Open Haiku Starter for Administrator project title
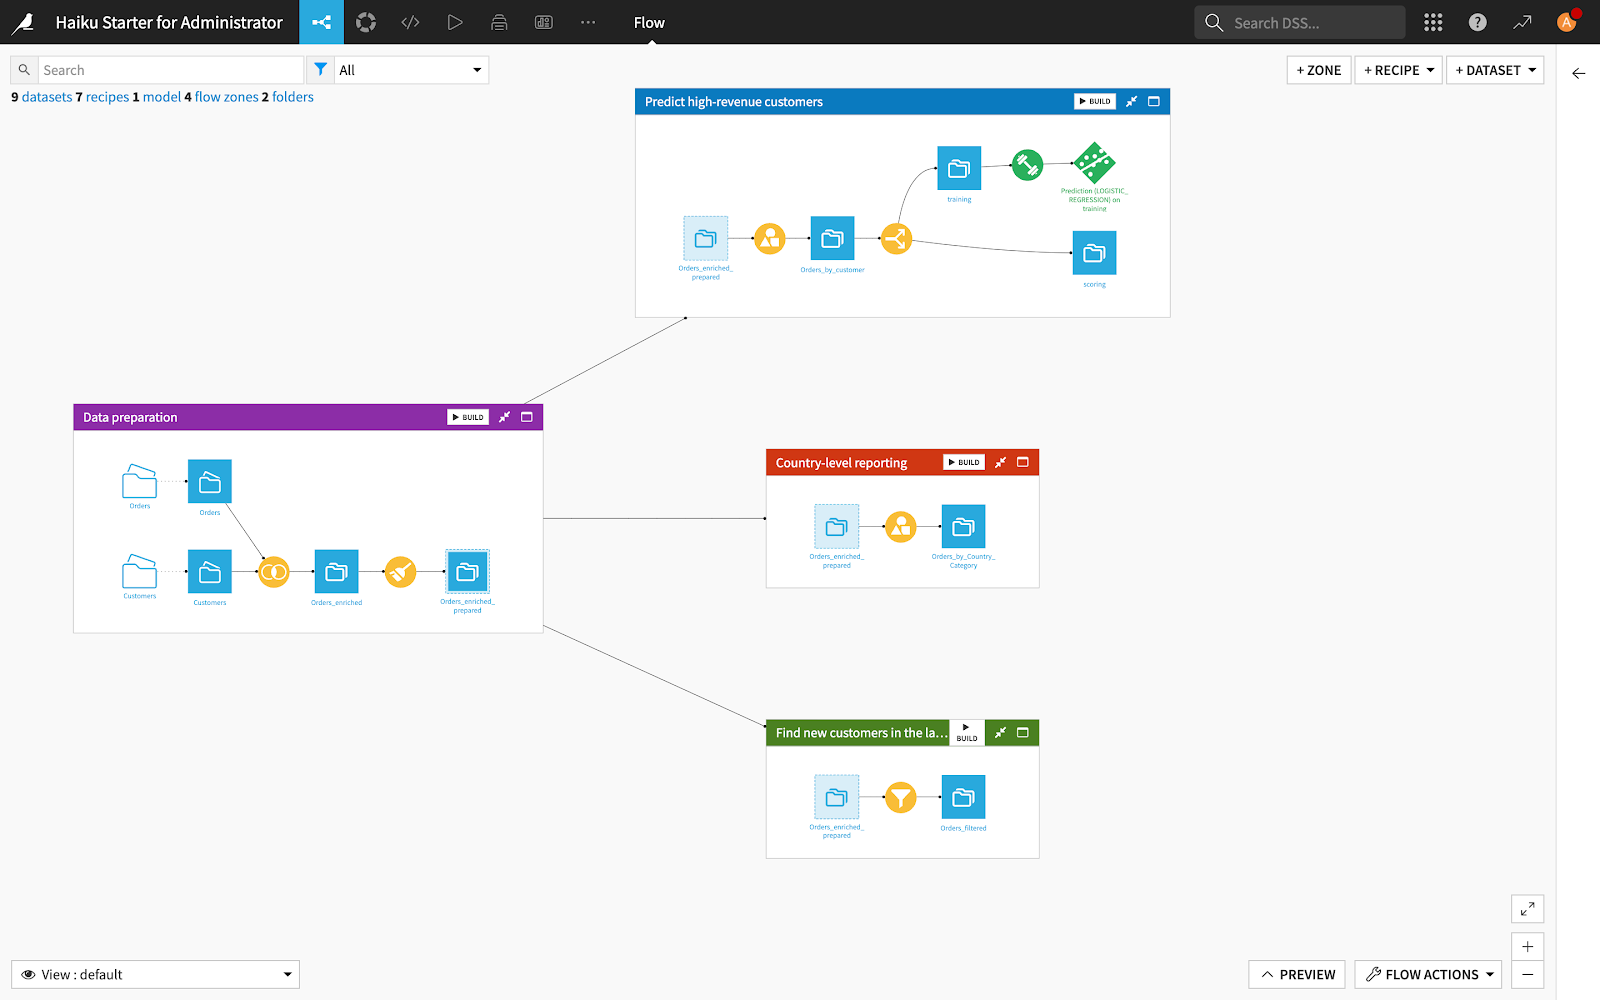 (169, 22)
